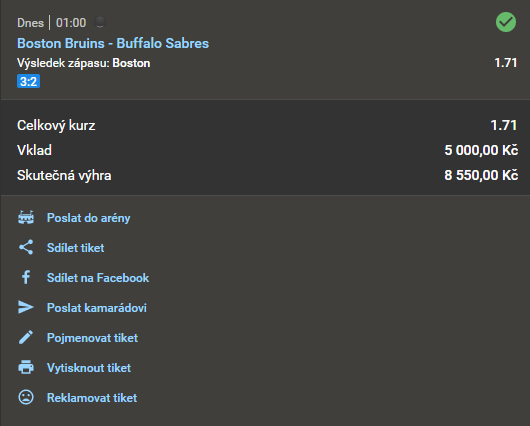Click the share icon beside Sdílet tiket

(x=26, y=247)
